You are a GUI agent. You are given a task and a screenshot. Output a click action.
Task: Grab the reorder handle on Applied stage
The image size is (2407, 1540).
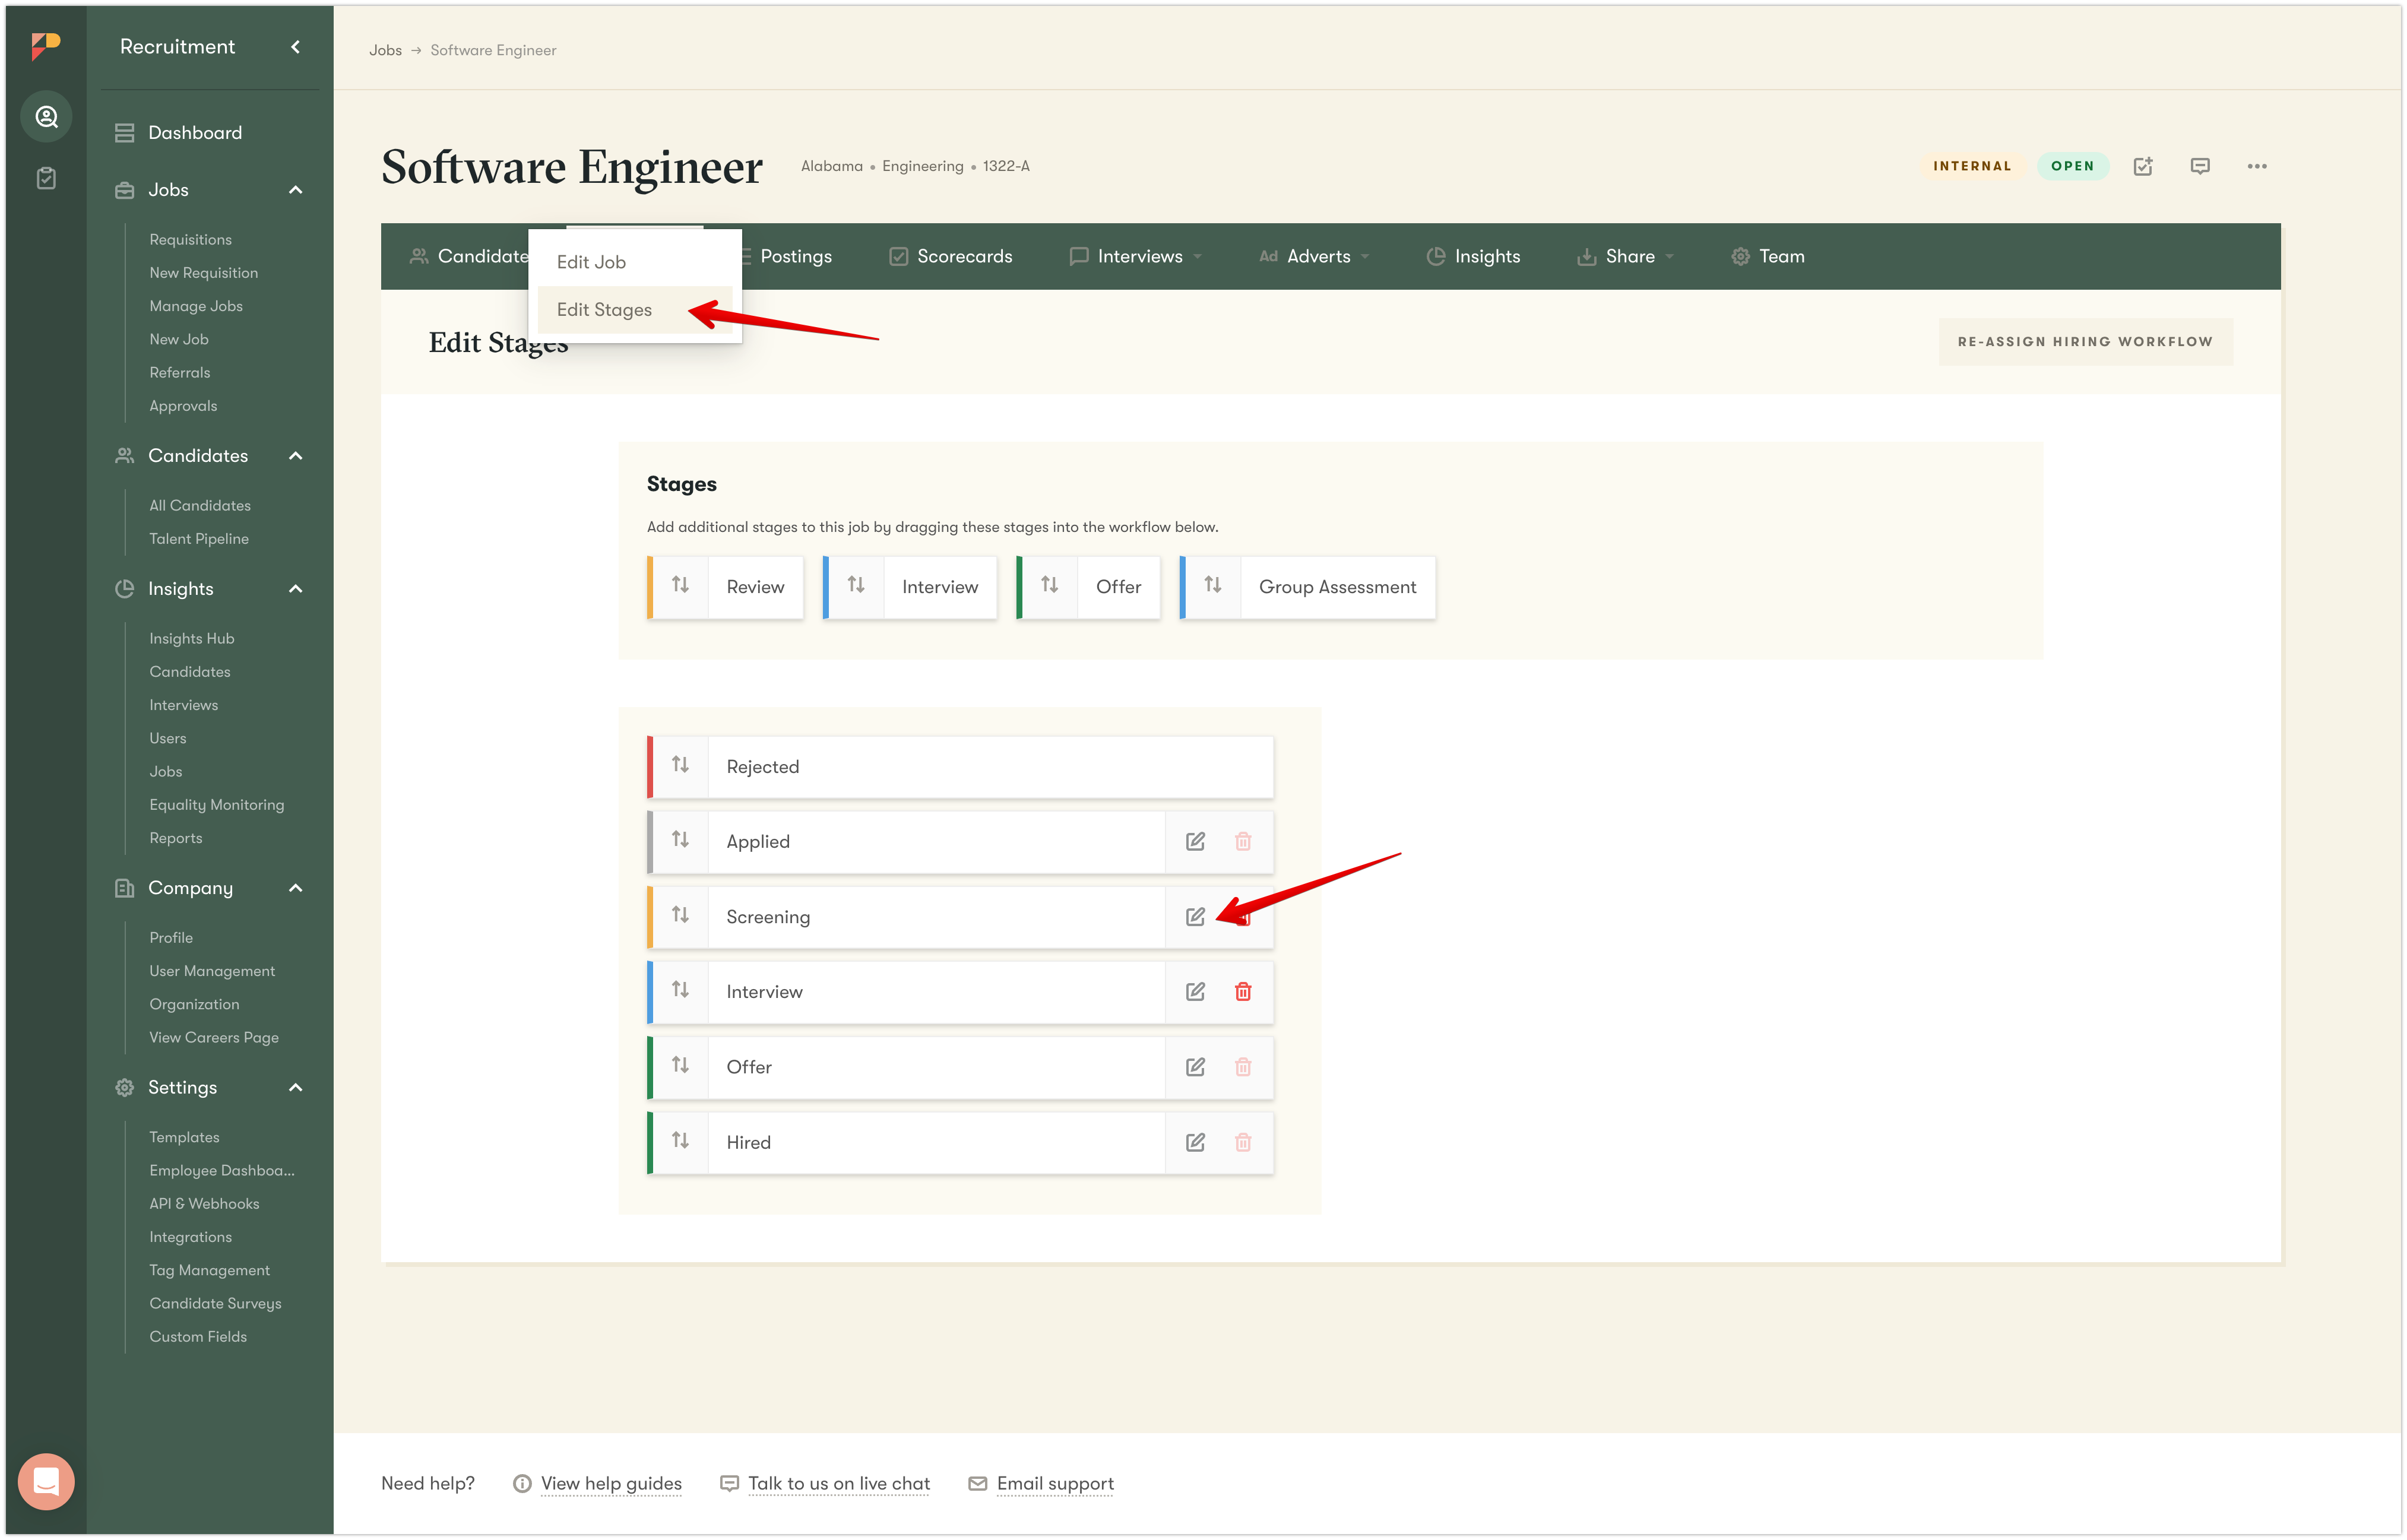[680, 840]
